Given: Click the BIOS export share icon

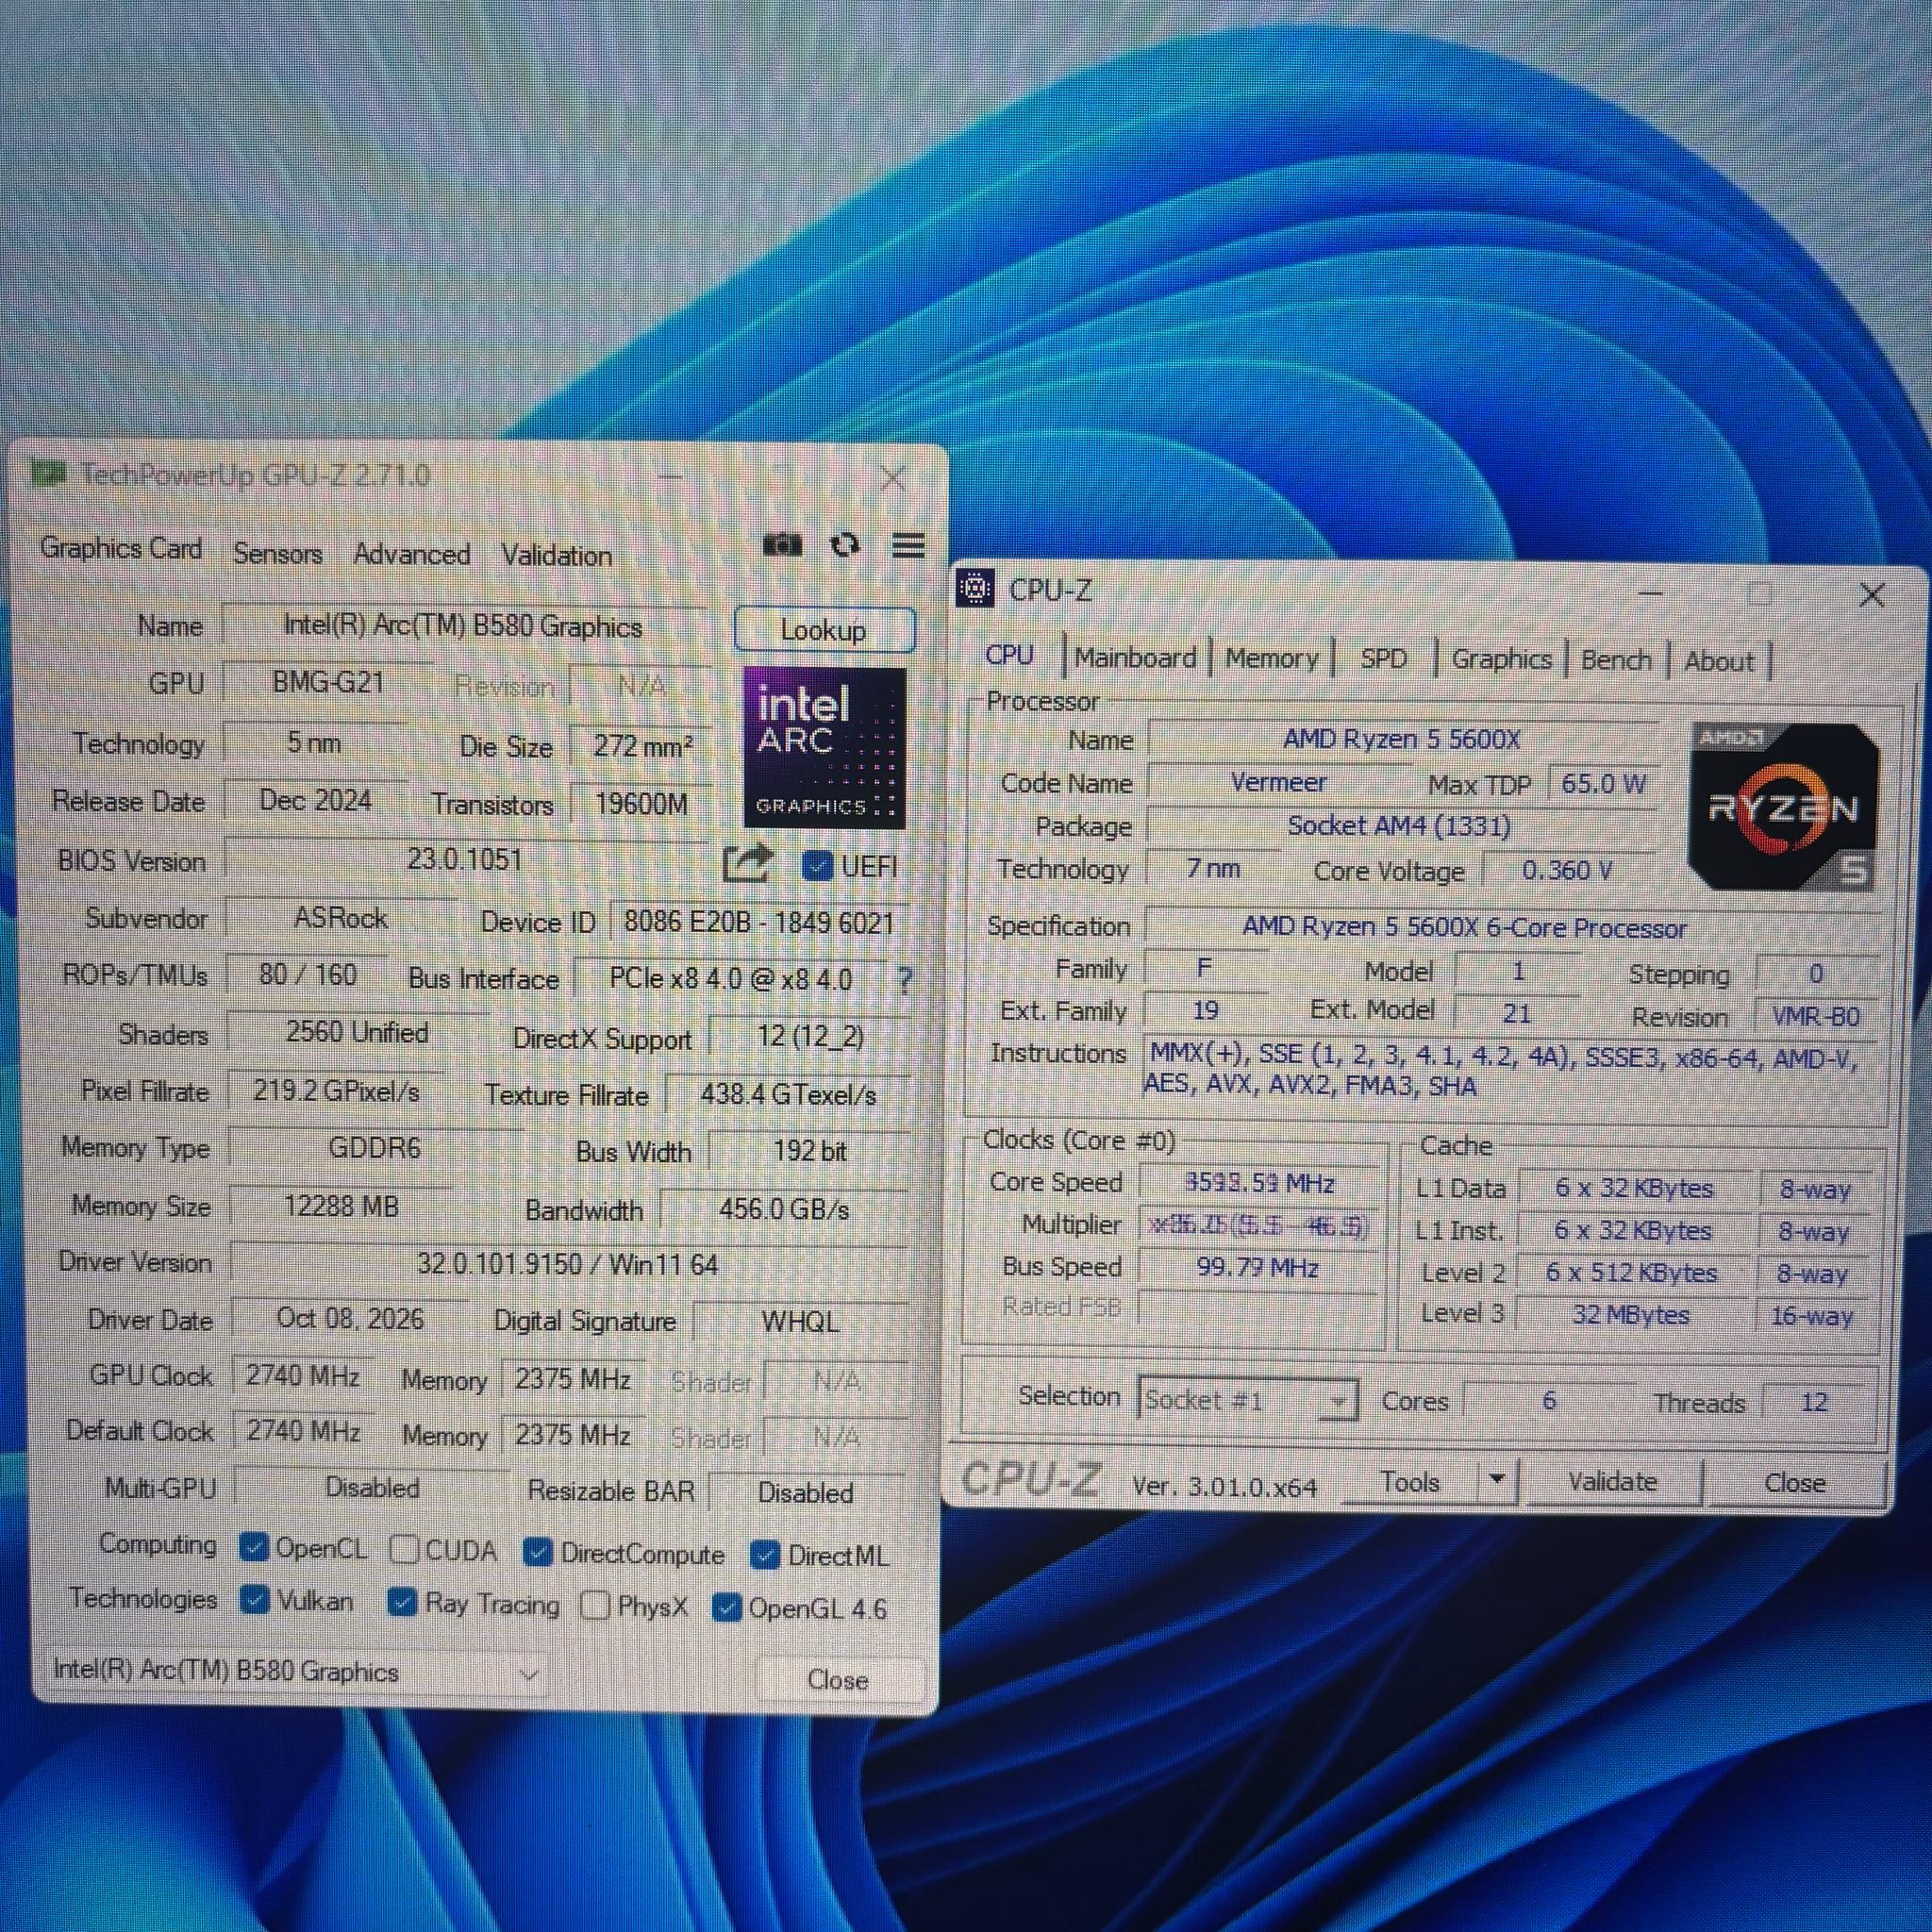Looking at the screenshot, I should coord(748,863).
